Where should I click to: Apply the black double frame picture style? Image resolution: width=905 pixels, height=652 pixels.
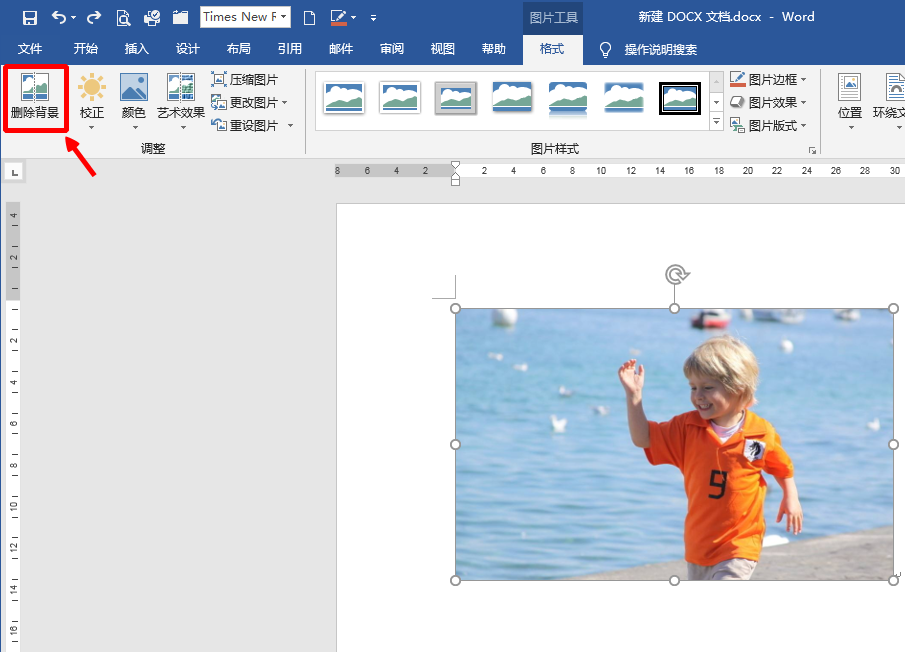[x=680, y=98]
